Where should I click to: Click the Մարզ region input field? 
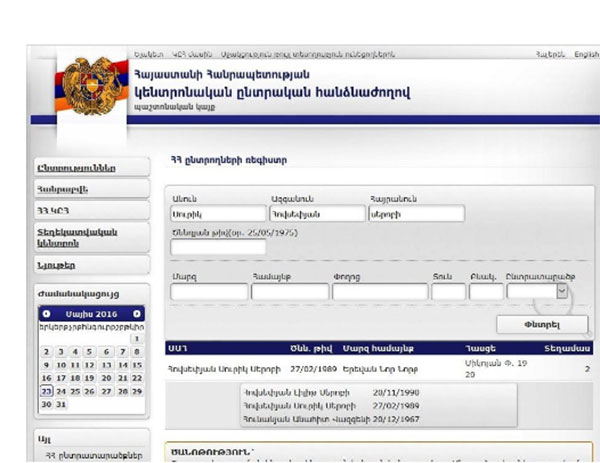click(208, 292)
